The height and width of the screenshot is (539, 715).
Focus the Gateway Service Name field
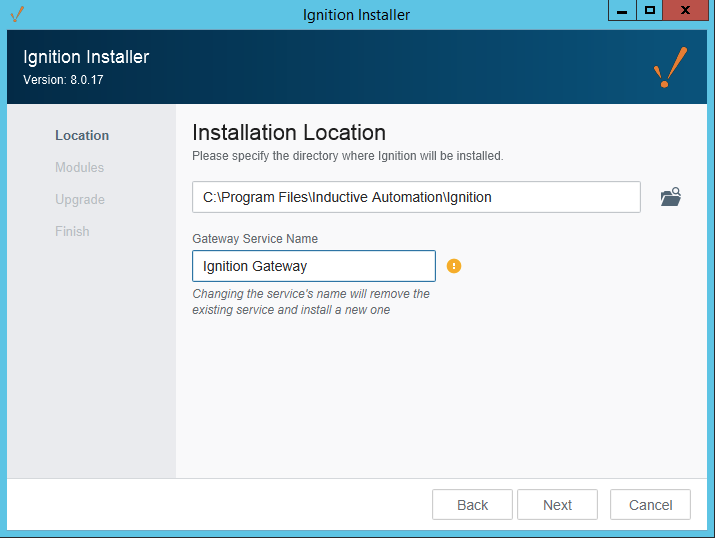314,266
